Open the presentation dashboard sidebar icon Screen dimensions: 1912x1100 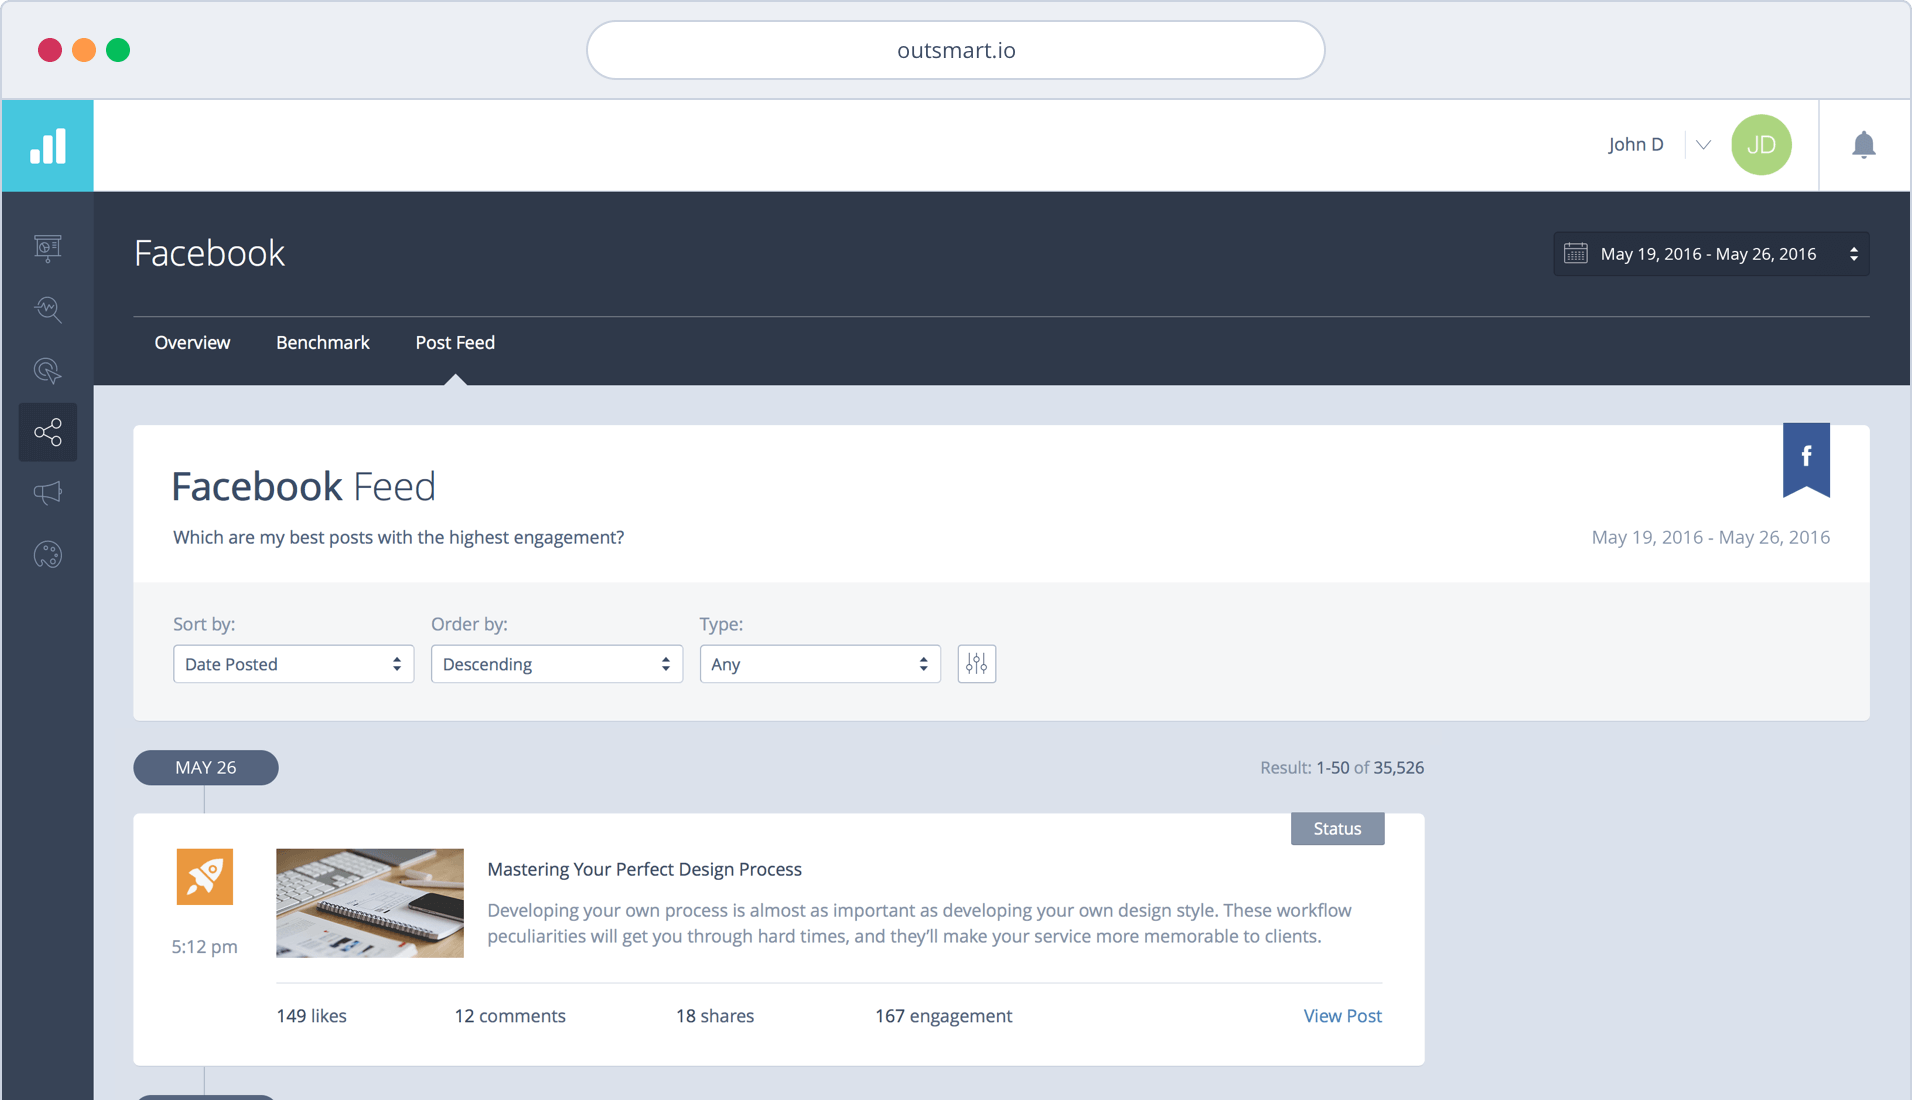coord(47,248)
